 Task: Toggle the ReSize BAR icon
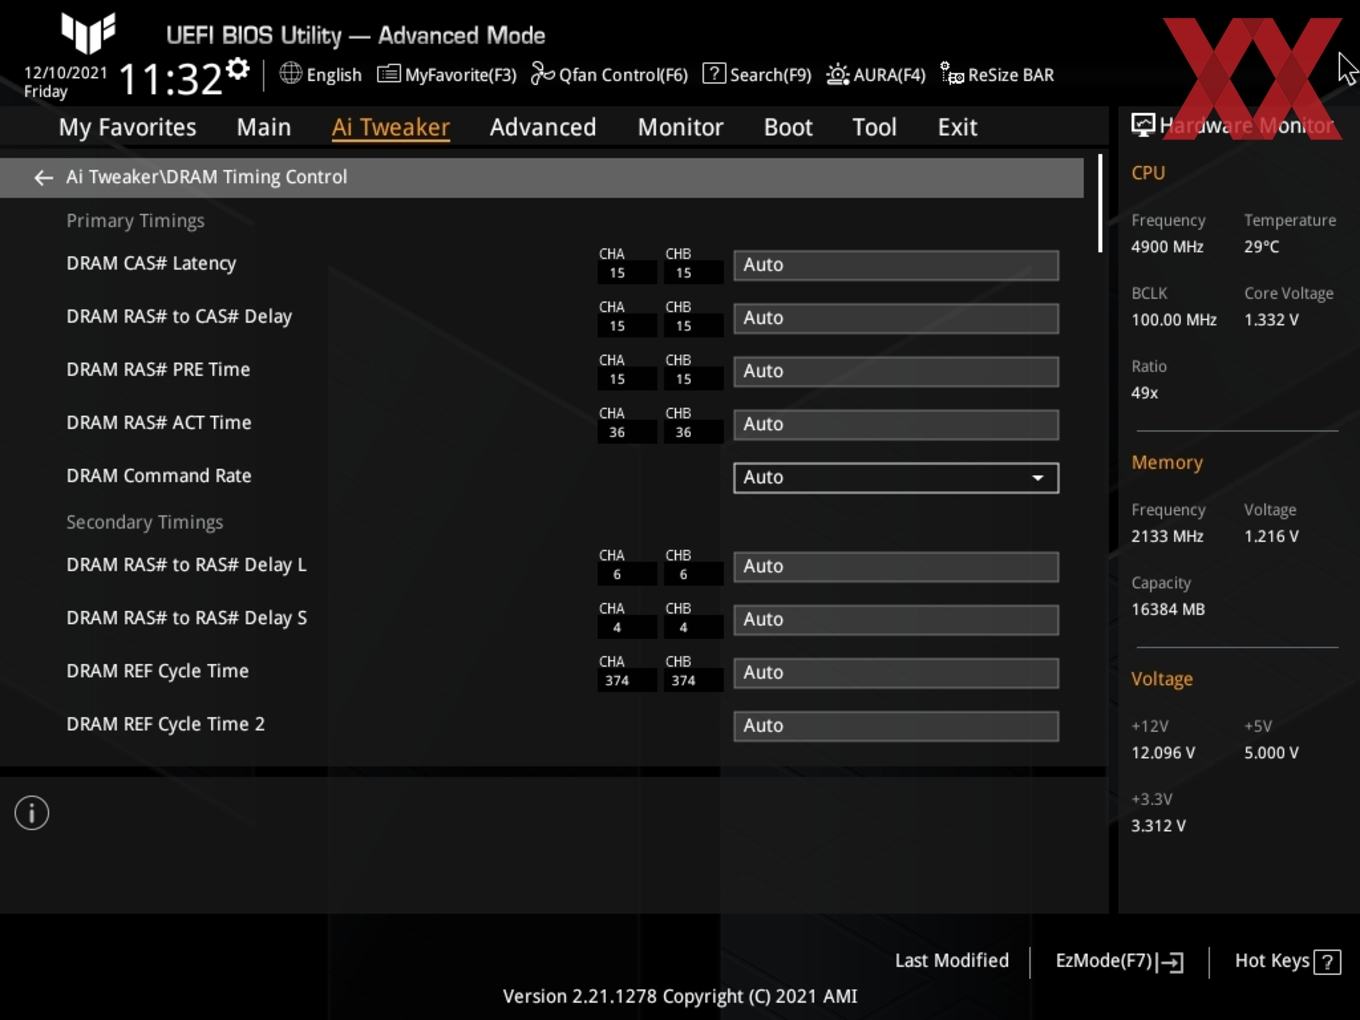click(952, 74)
